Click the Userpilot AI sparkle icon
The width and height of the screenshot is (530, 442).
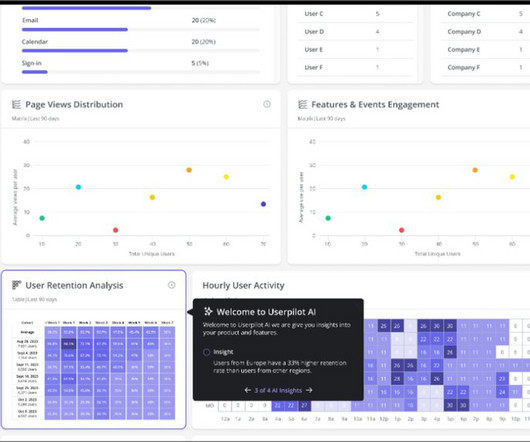[208, 311]
